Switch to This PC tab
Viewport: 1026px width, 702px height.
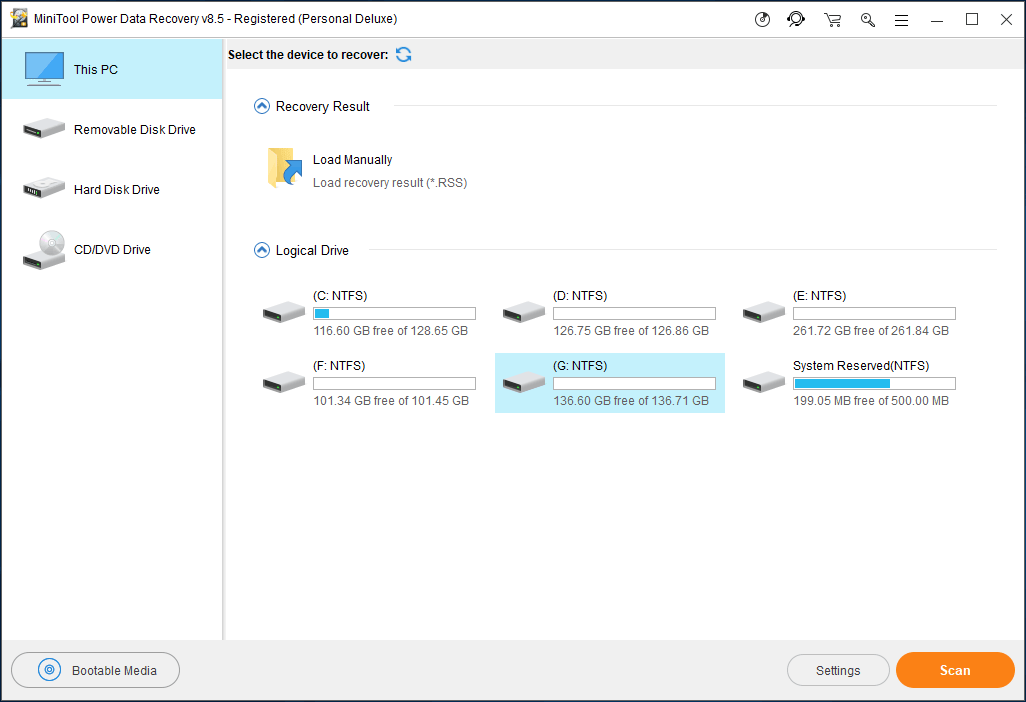click(x=111, y=70)
